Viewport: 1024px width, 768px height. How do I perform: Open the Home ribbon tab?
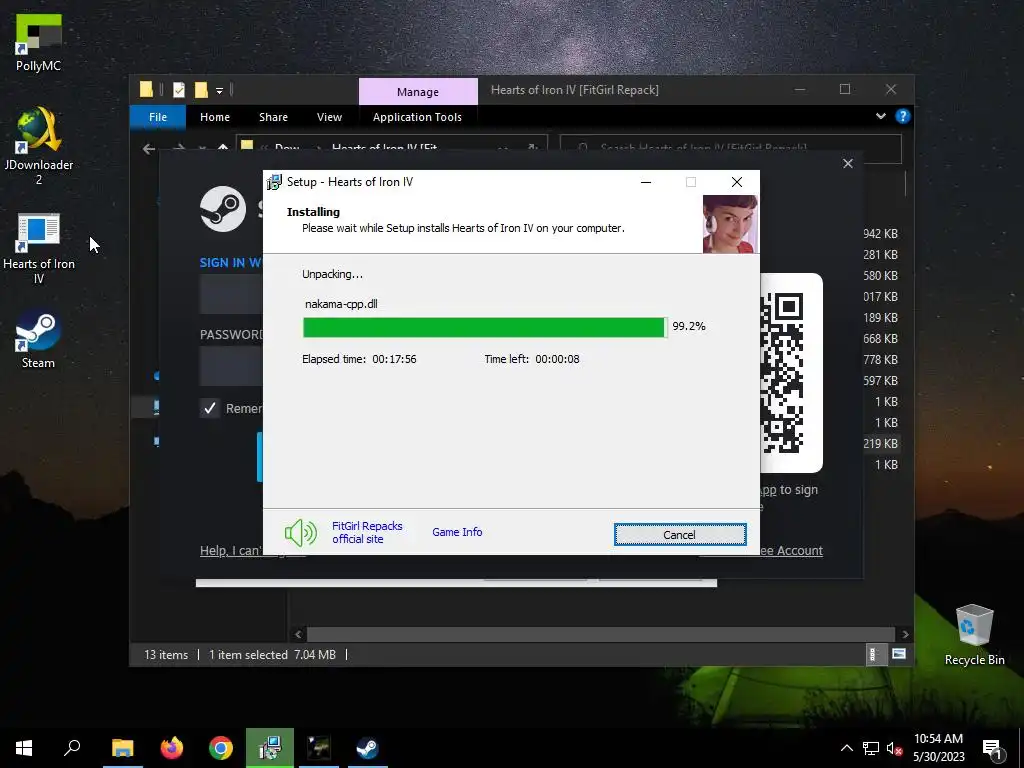coord(215,117)
